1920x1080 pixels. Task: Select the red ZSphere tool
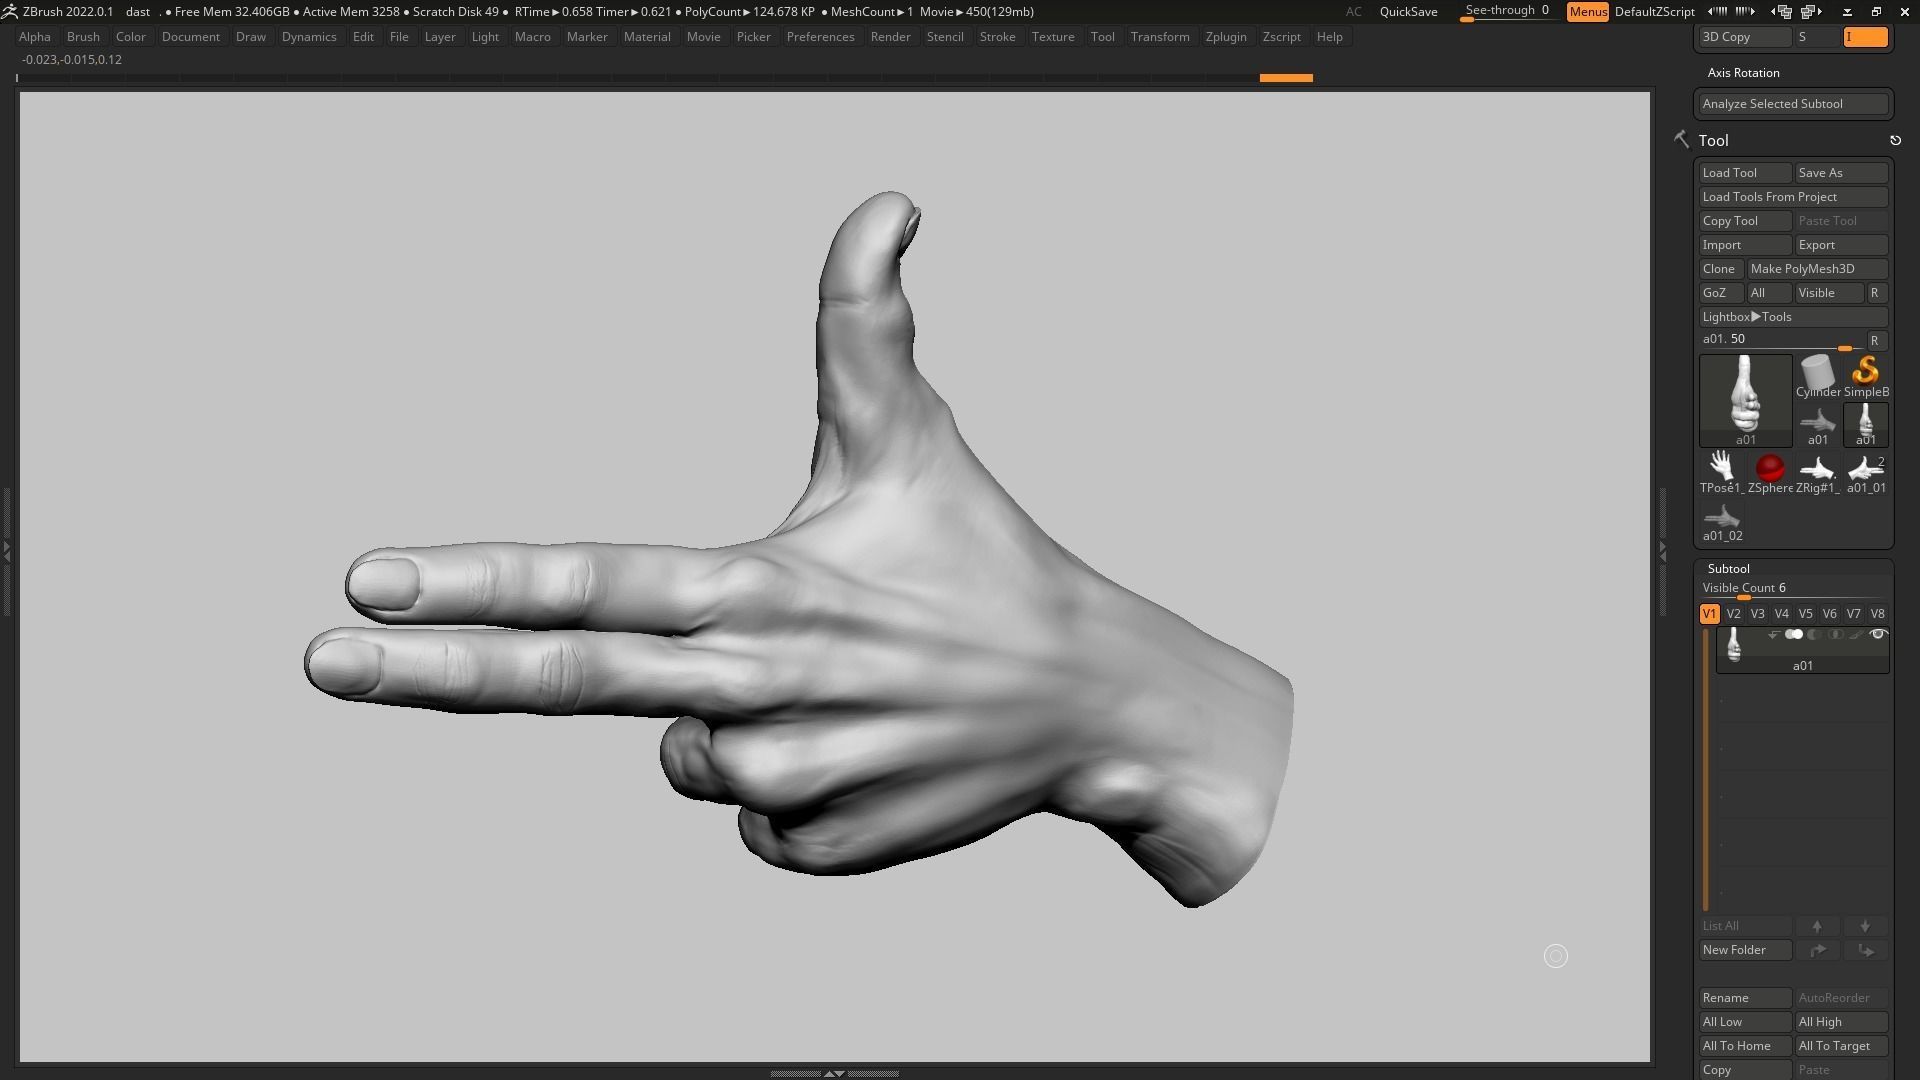tap(1769, 472)
